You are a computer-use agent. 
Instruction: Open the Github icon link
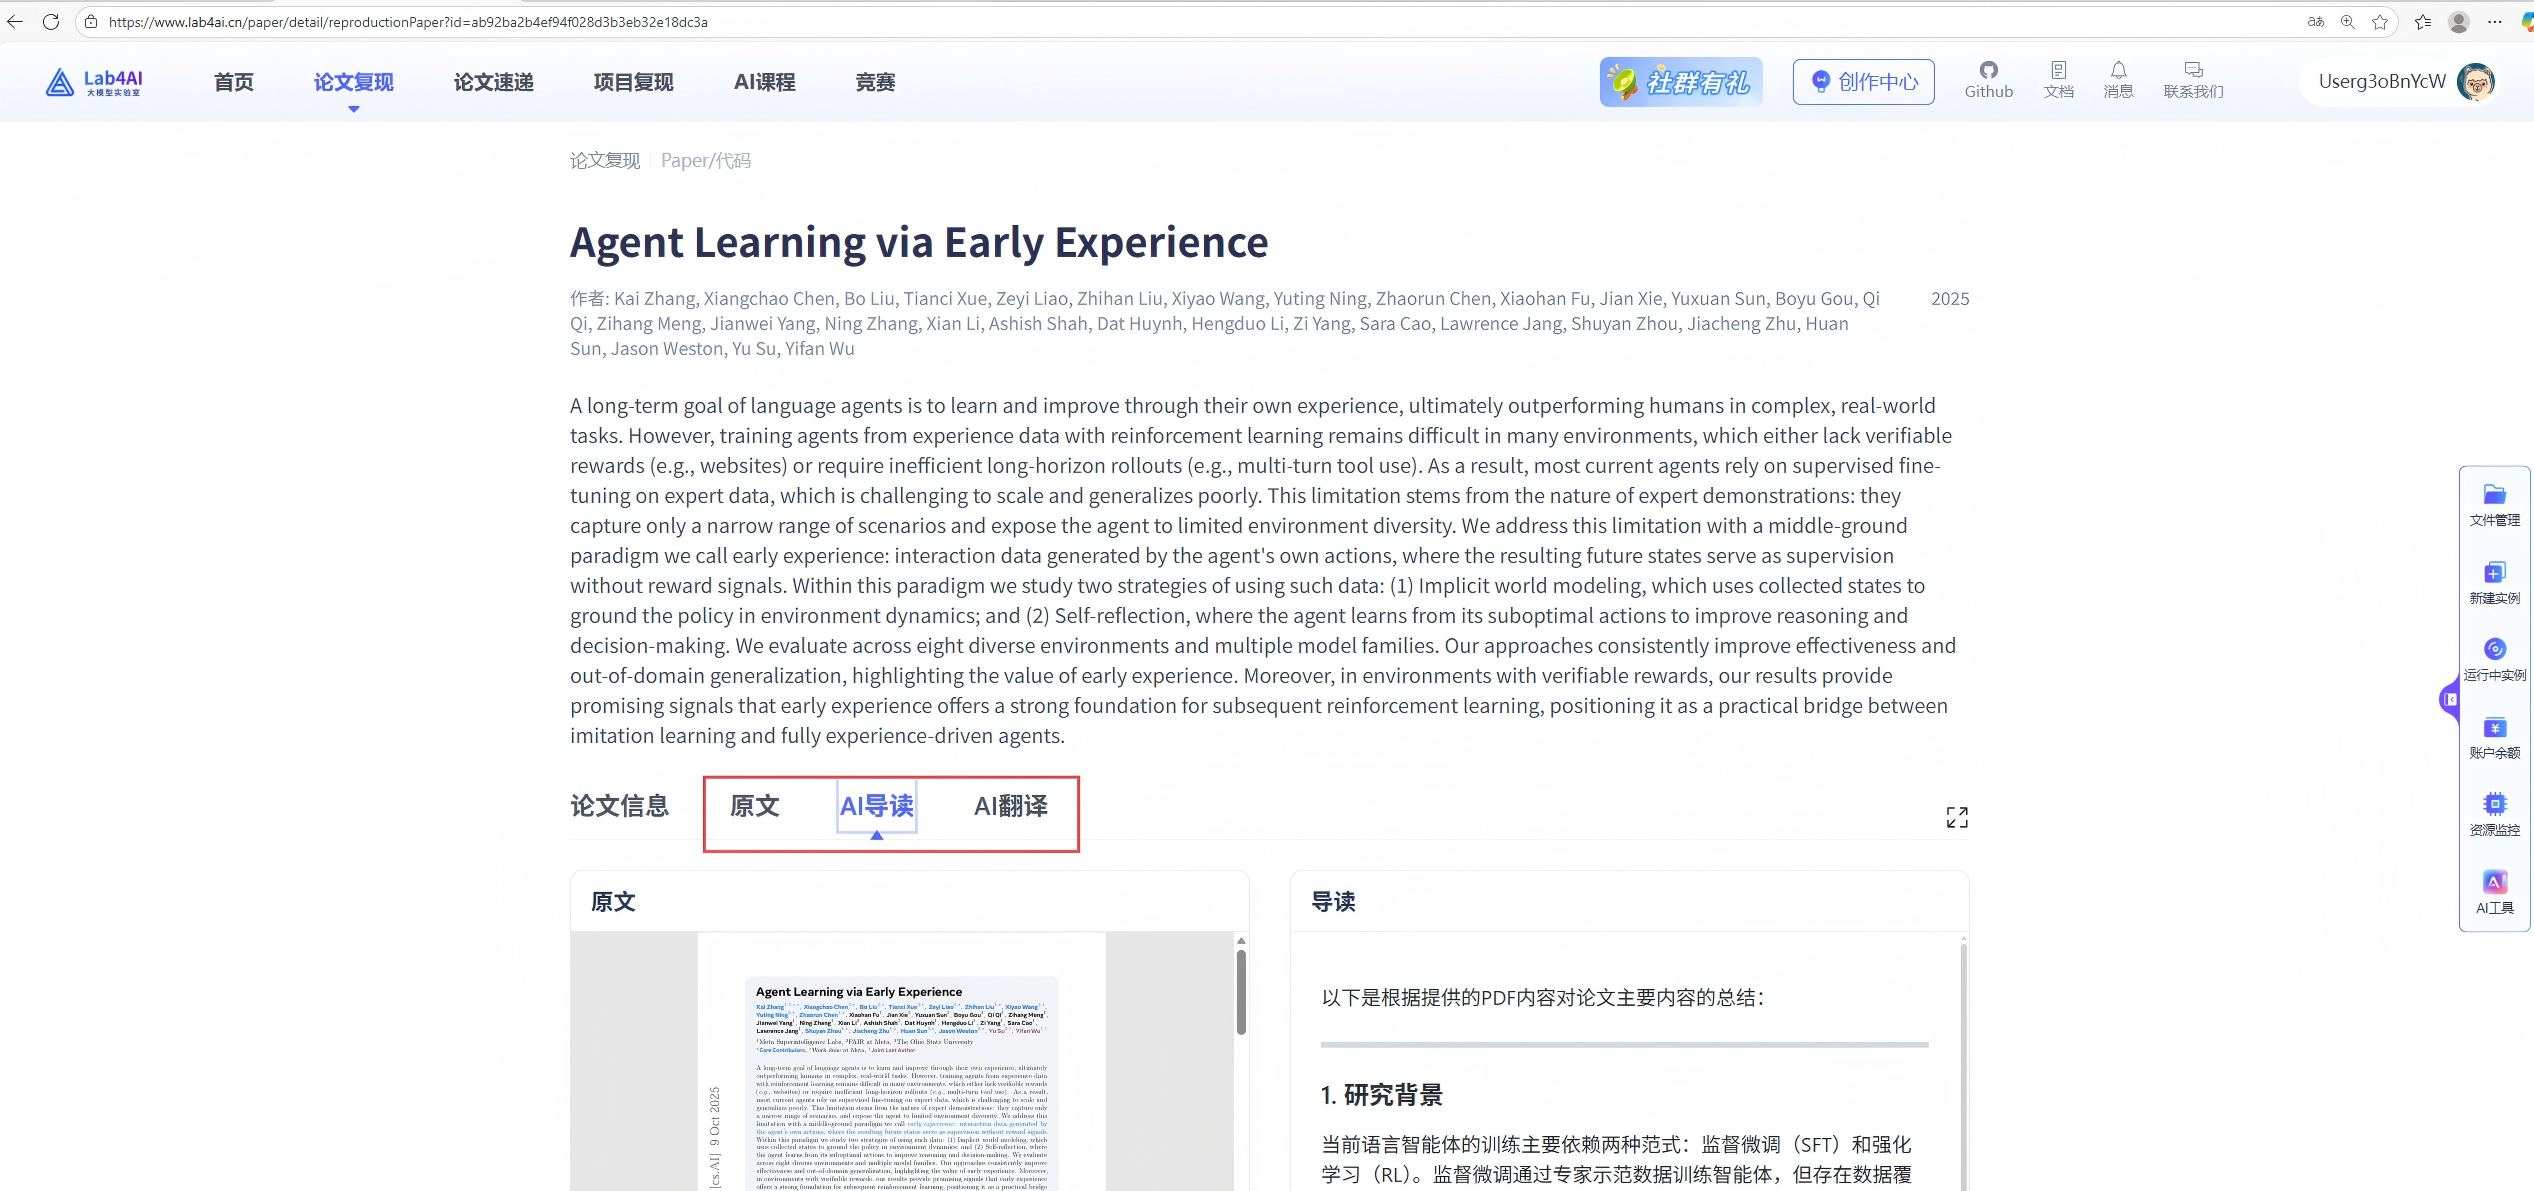pos(1988,80)
